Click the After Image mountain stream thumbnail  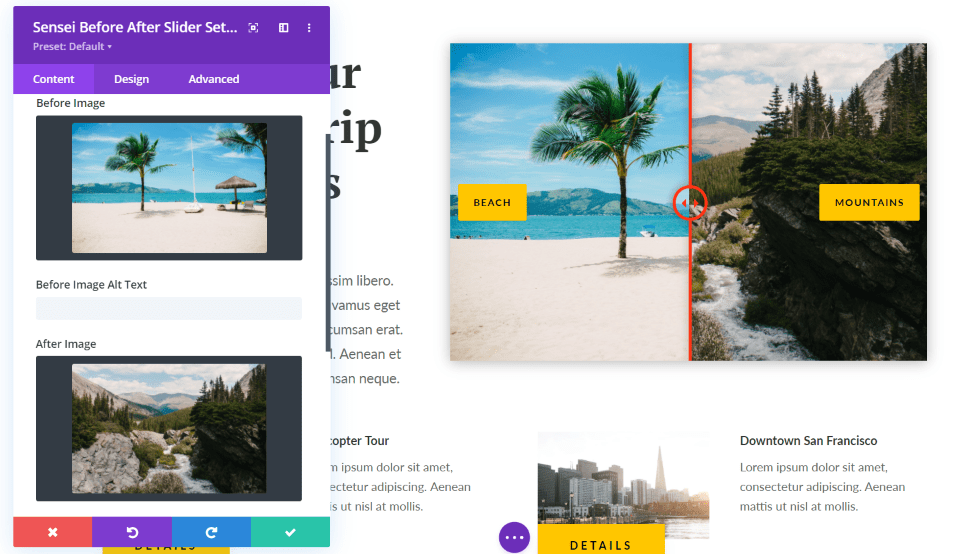click(x=169, y=428)
